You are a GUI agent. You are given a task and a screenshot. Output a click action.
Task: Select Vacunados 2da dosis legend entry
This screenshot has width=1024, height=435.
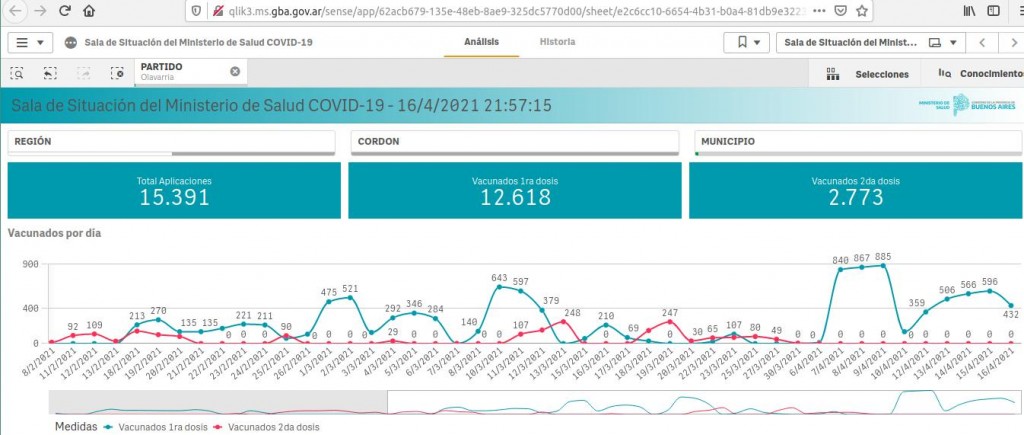(268, 427)
